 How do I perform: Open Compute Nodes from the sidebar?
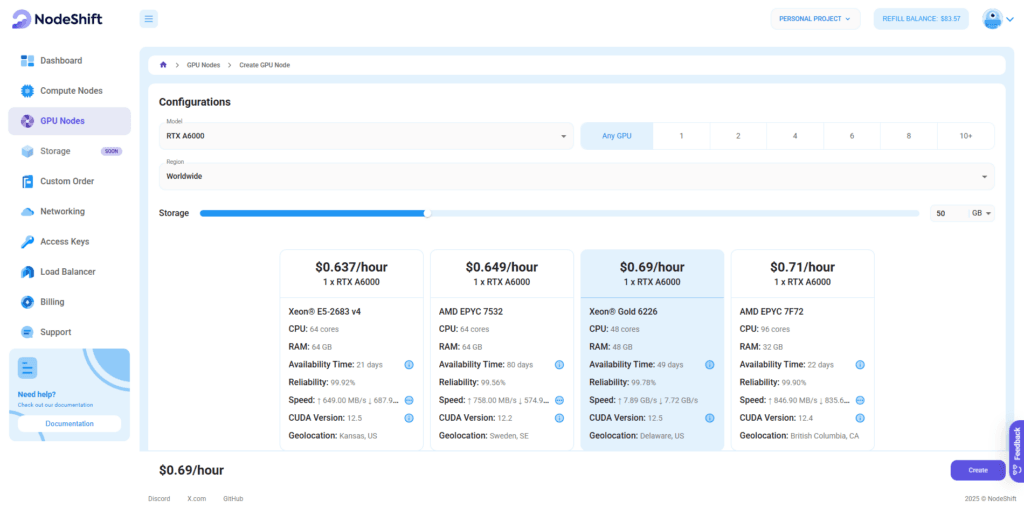[x=69, y=91]
